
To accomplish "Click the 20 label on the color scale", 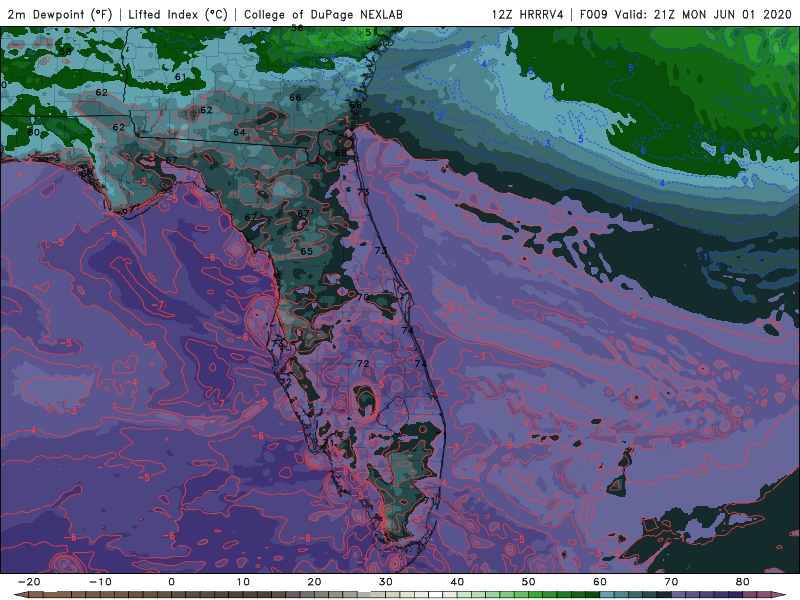I will pos(314,582).
